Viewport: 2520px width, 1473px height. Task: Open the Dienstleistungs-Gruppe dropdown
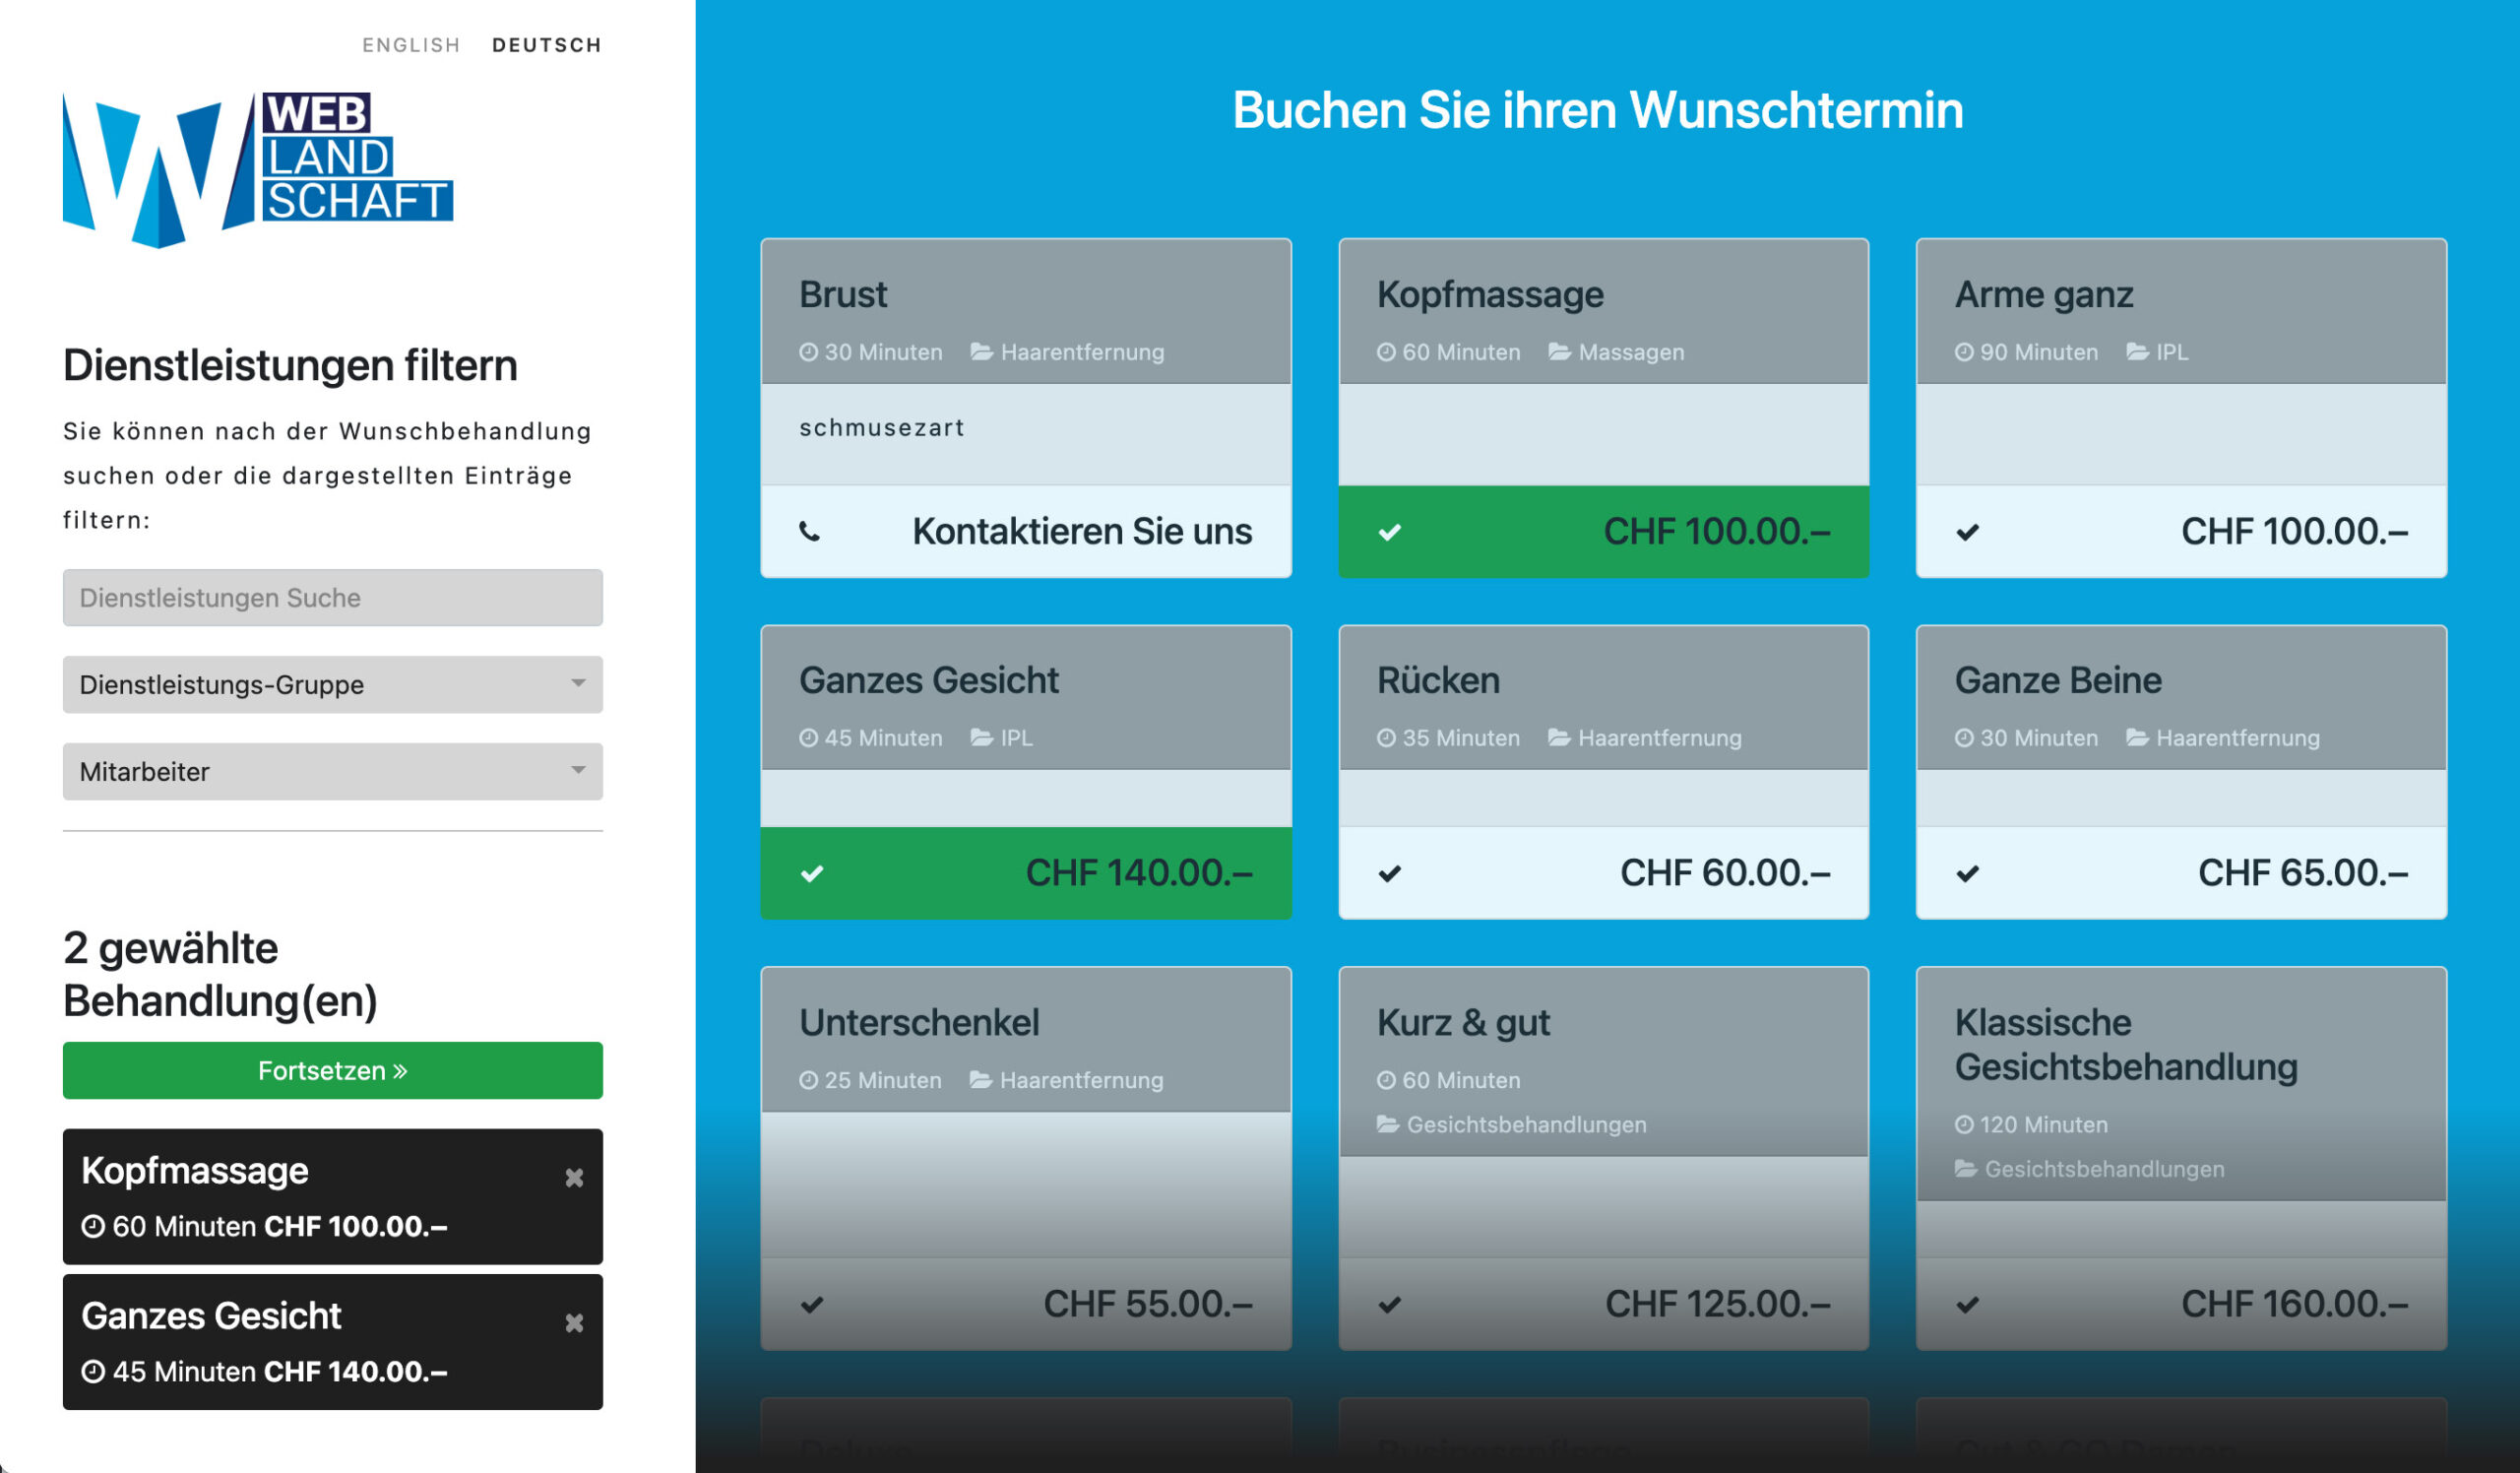click(x=332, y=684)
